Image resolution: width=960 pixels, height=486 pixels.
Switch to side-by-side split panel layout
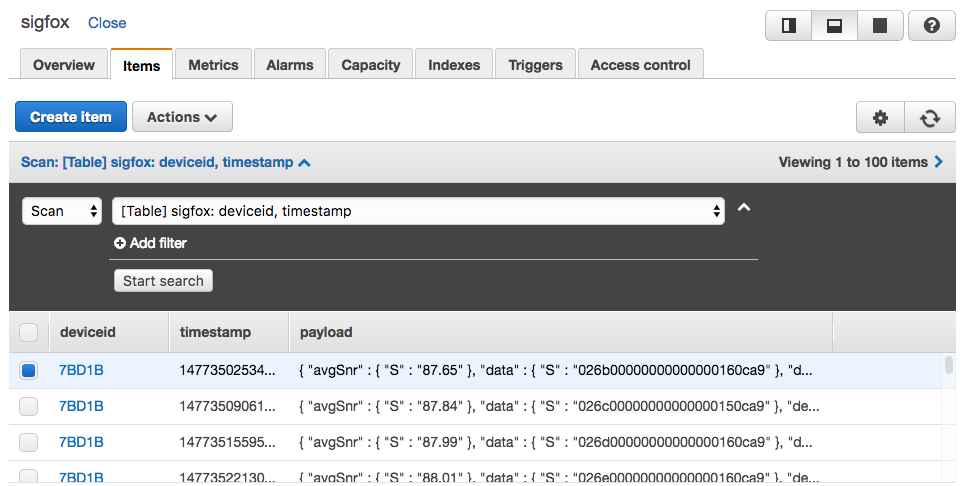(x=789, y=25)
